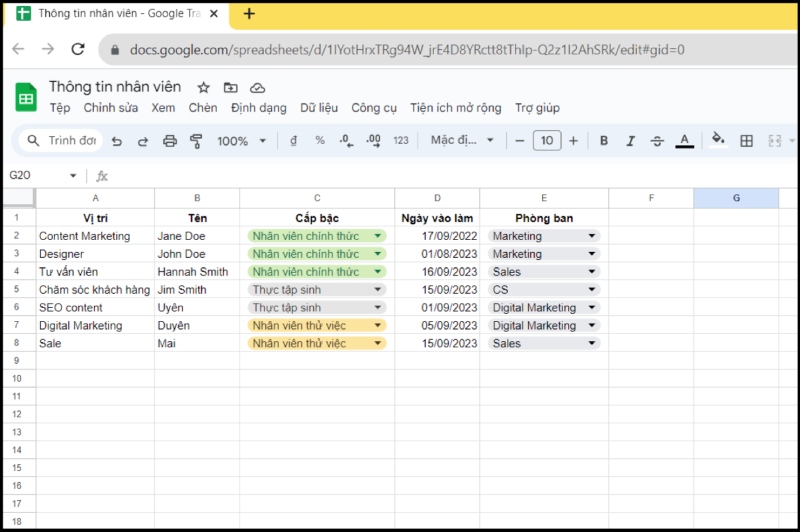Toggle Italic formatting

pyautogui.click(x=631, y=141)
